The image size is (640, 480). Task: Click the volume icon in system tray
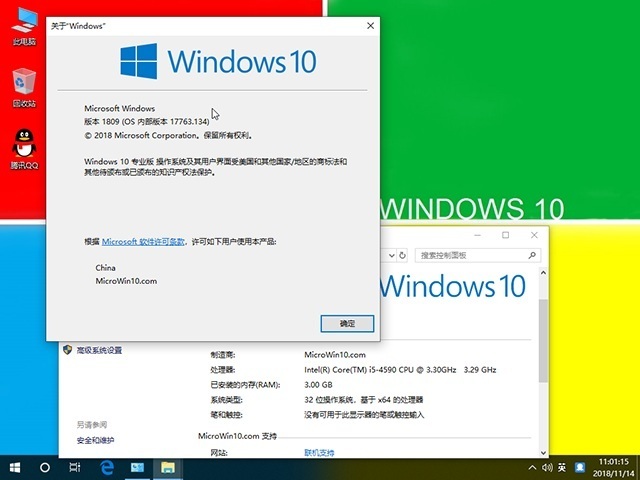click(545, 468)
